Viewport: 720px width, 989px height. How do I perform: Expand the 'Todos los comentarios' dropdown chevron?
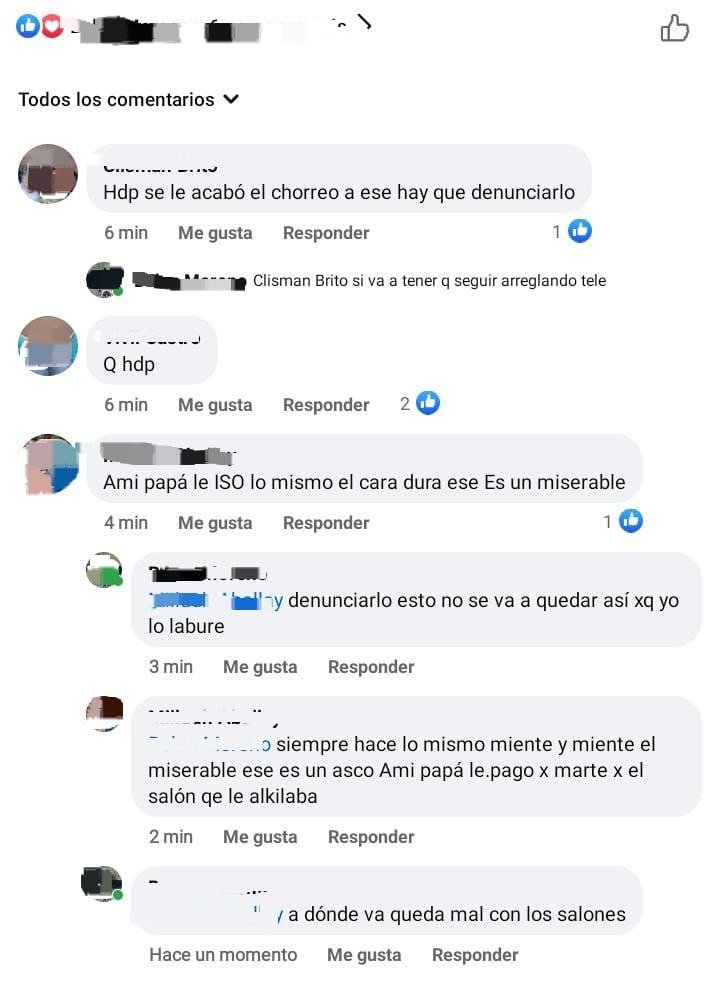[x=231, y=99]
